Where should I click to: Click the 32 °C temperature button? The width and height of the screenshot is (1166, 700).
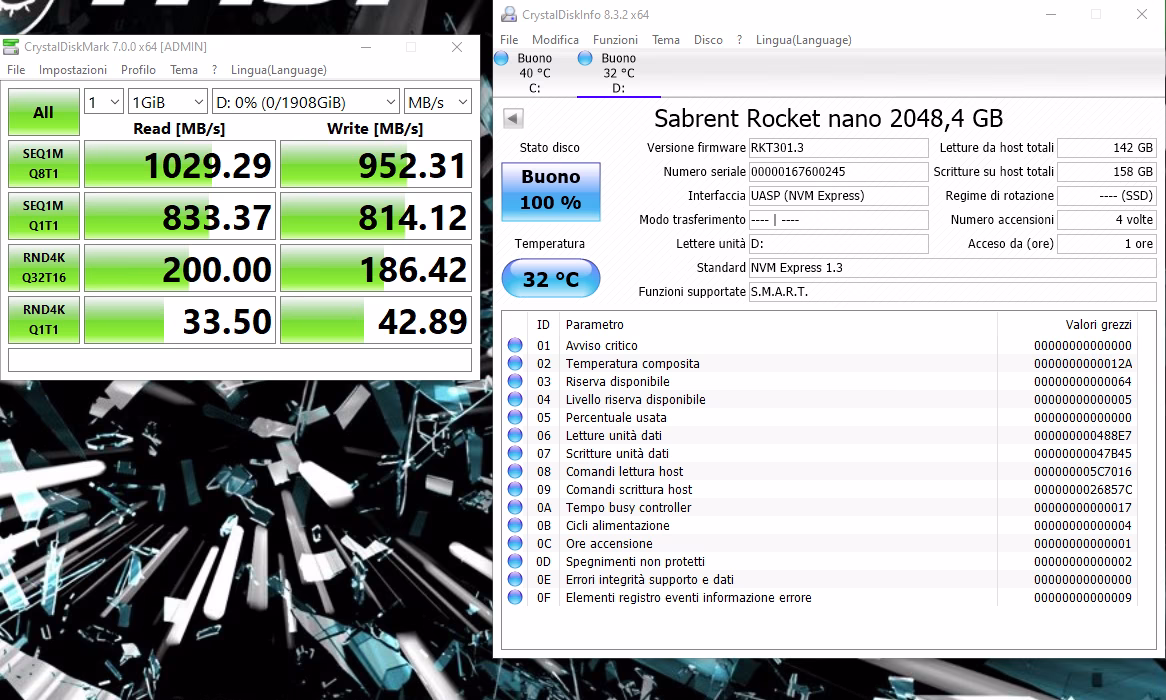point(551,278)
